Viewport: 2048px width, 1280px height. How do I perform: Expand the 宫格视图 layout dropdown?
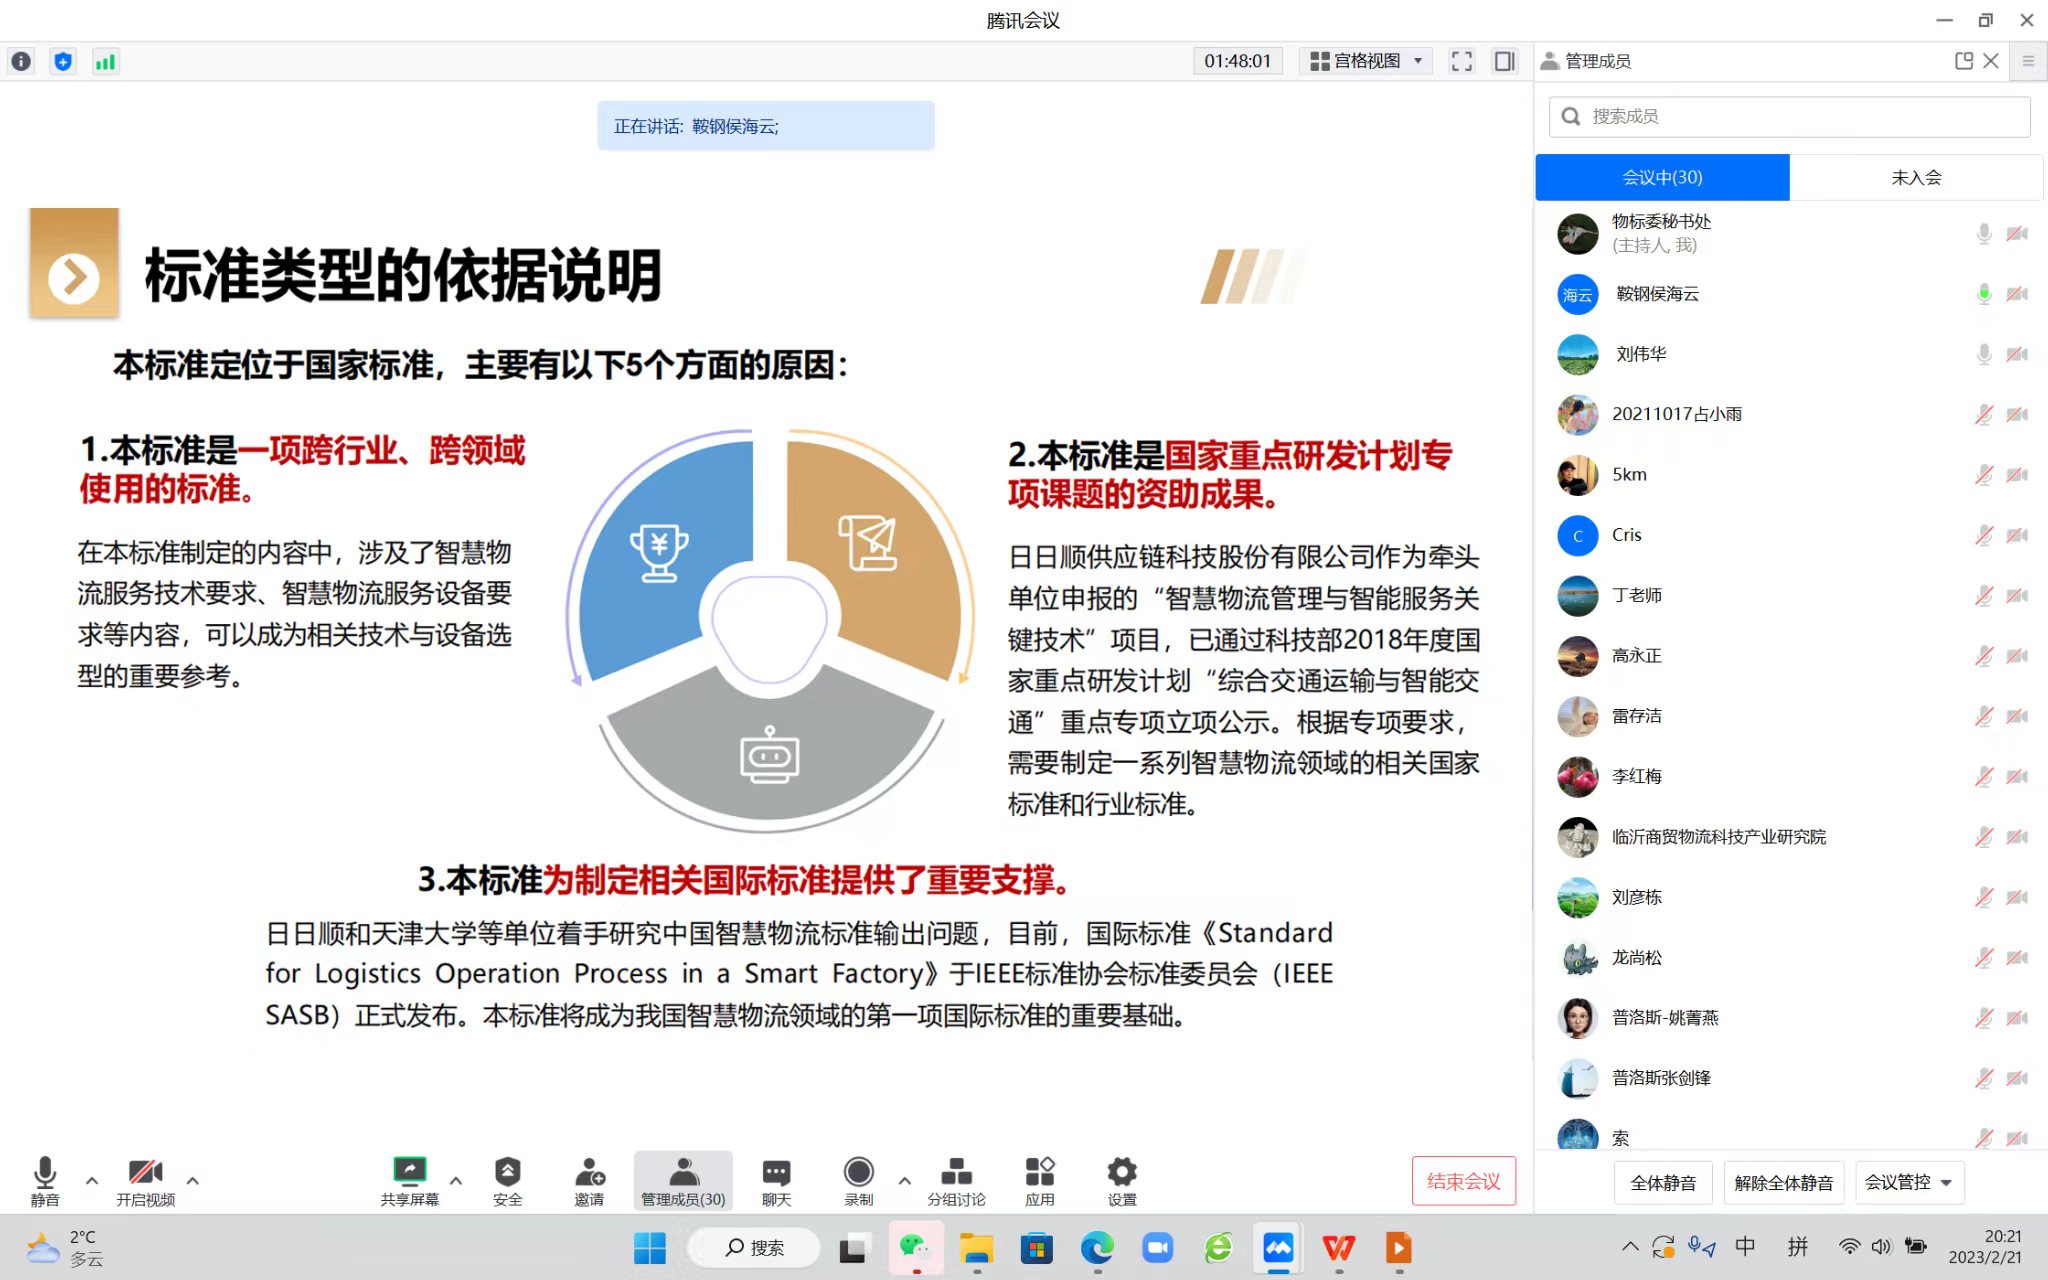coord(1366,61)
